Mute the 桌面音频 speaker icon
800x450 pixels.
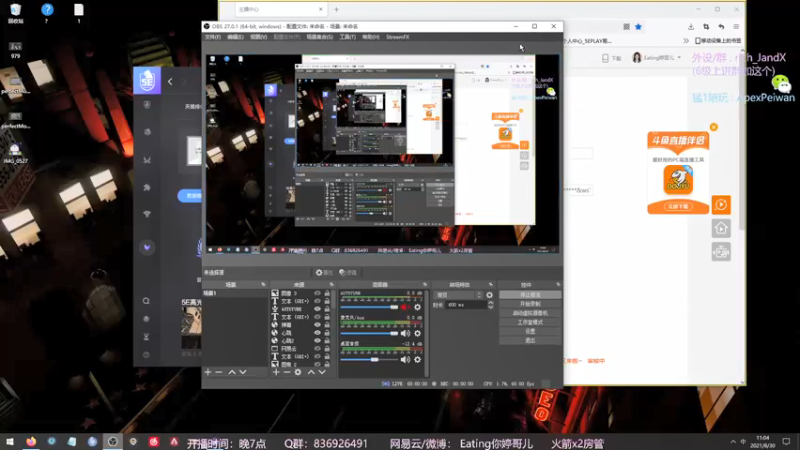tap(405, 360)
